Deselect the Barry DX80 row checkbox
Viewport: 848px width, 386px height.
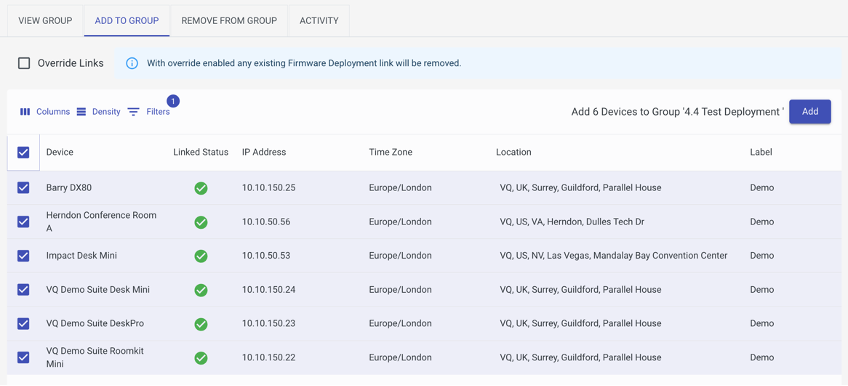point(23,188)
